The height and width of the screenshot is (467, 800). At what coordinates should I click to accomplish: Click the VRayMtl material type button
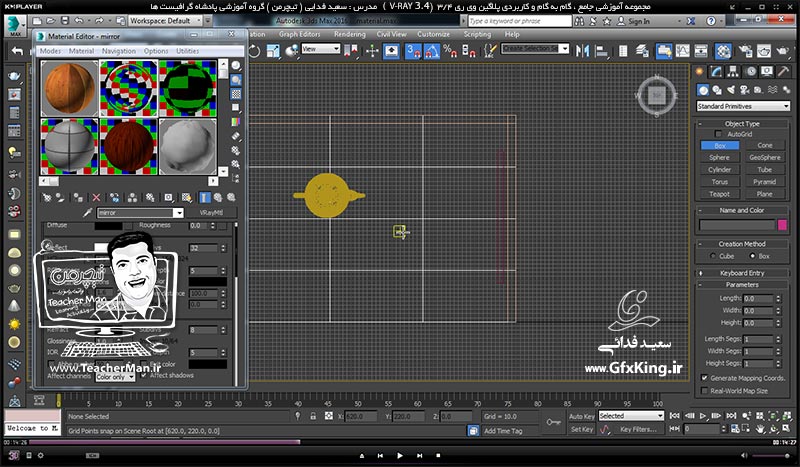click(211, 212)
